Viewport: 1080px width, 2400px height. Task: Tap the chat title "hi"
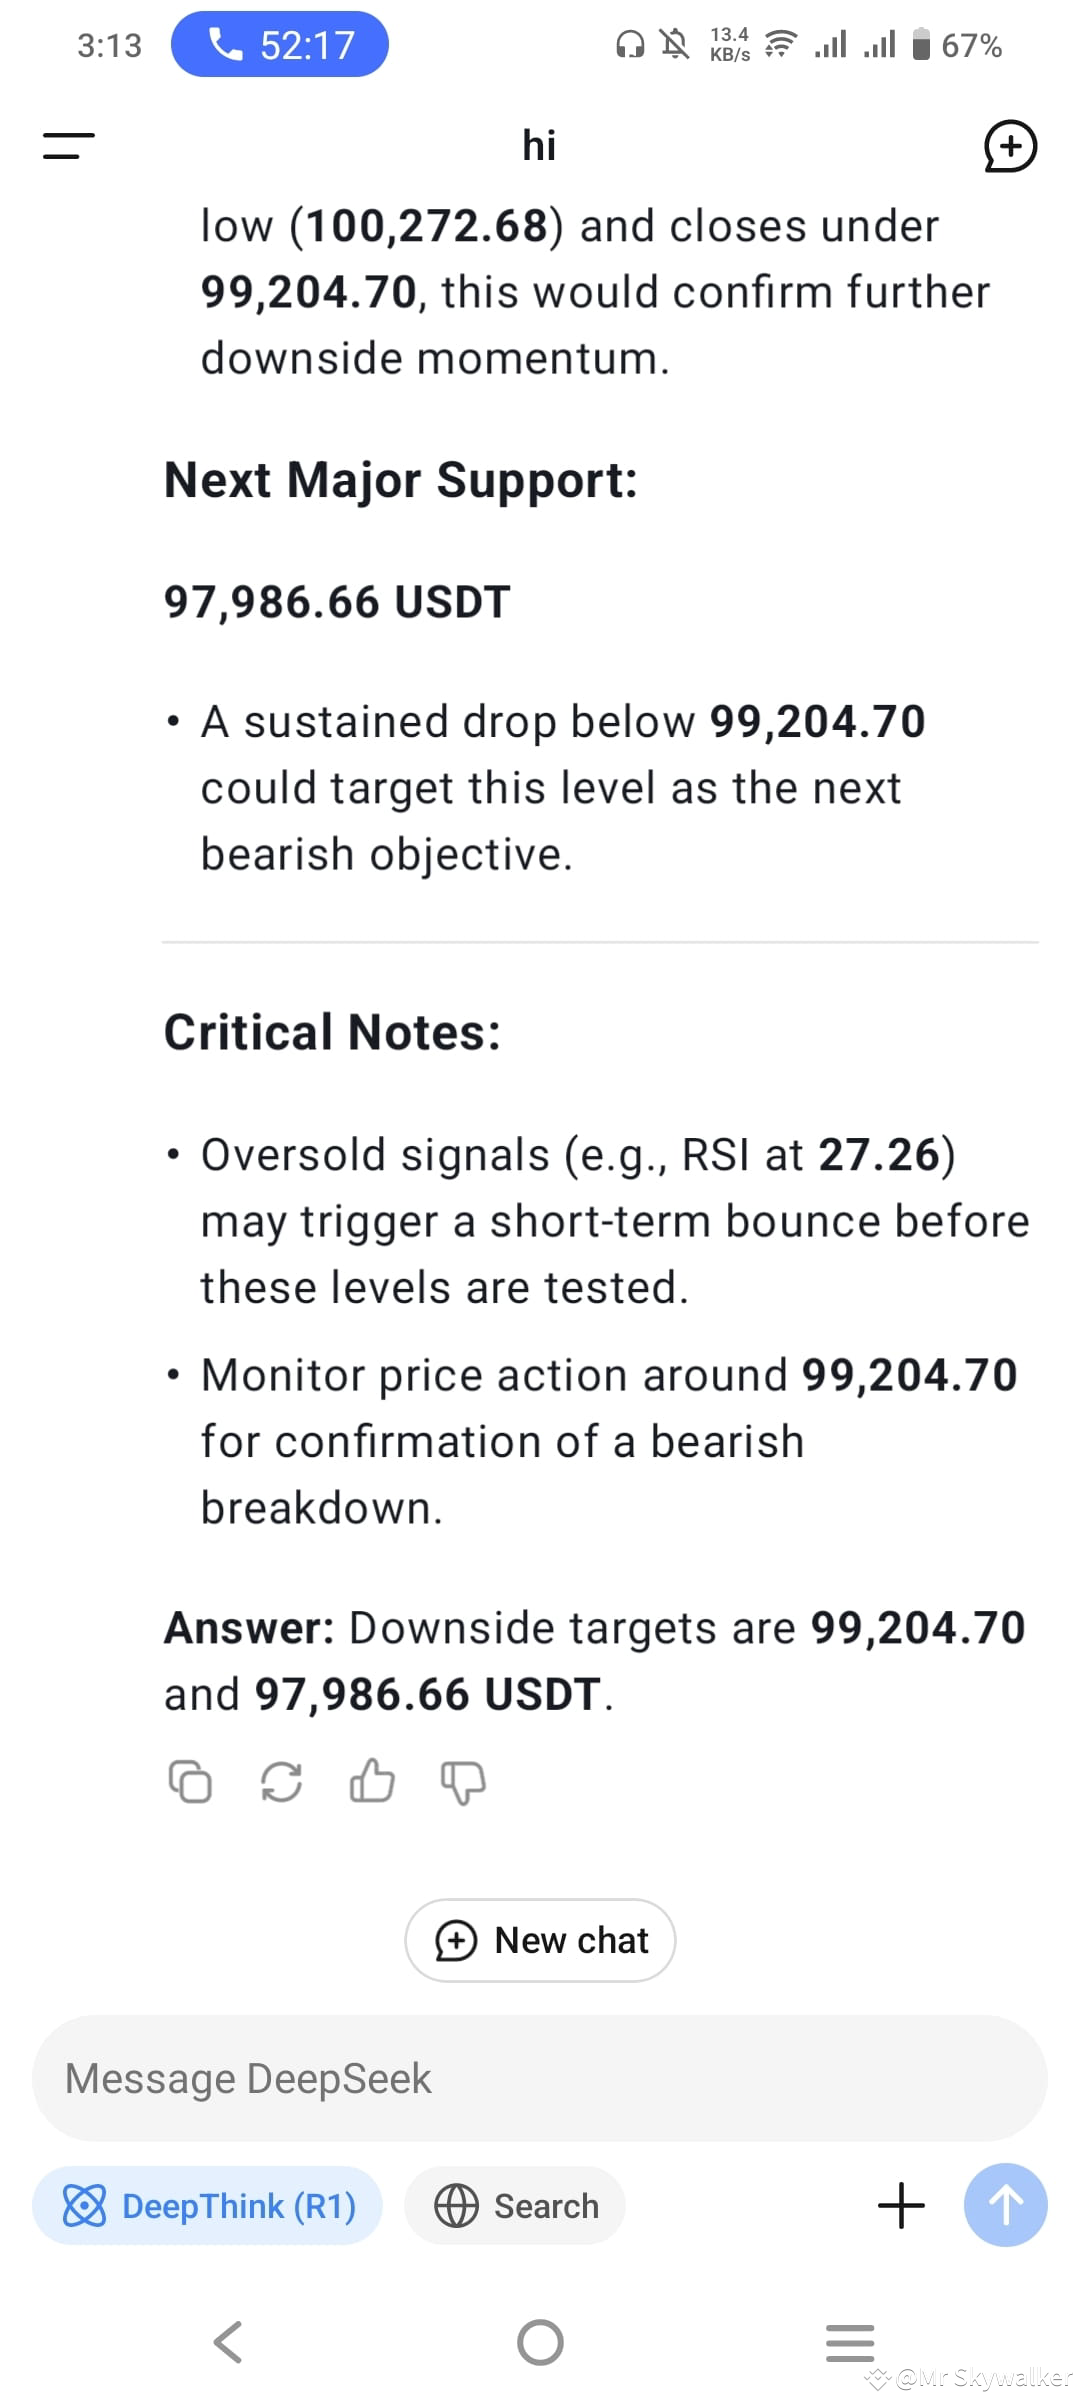539,146
